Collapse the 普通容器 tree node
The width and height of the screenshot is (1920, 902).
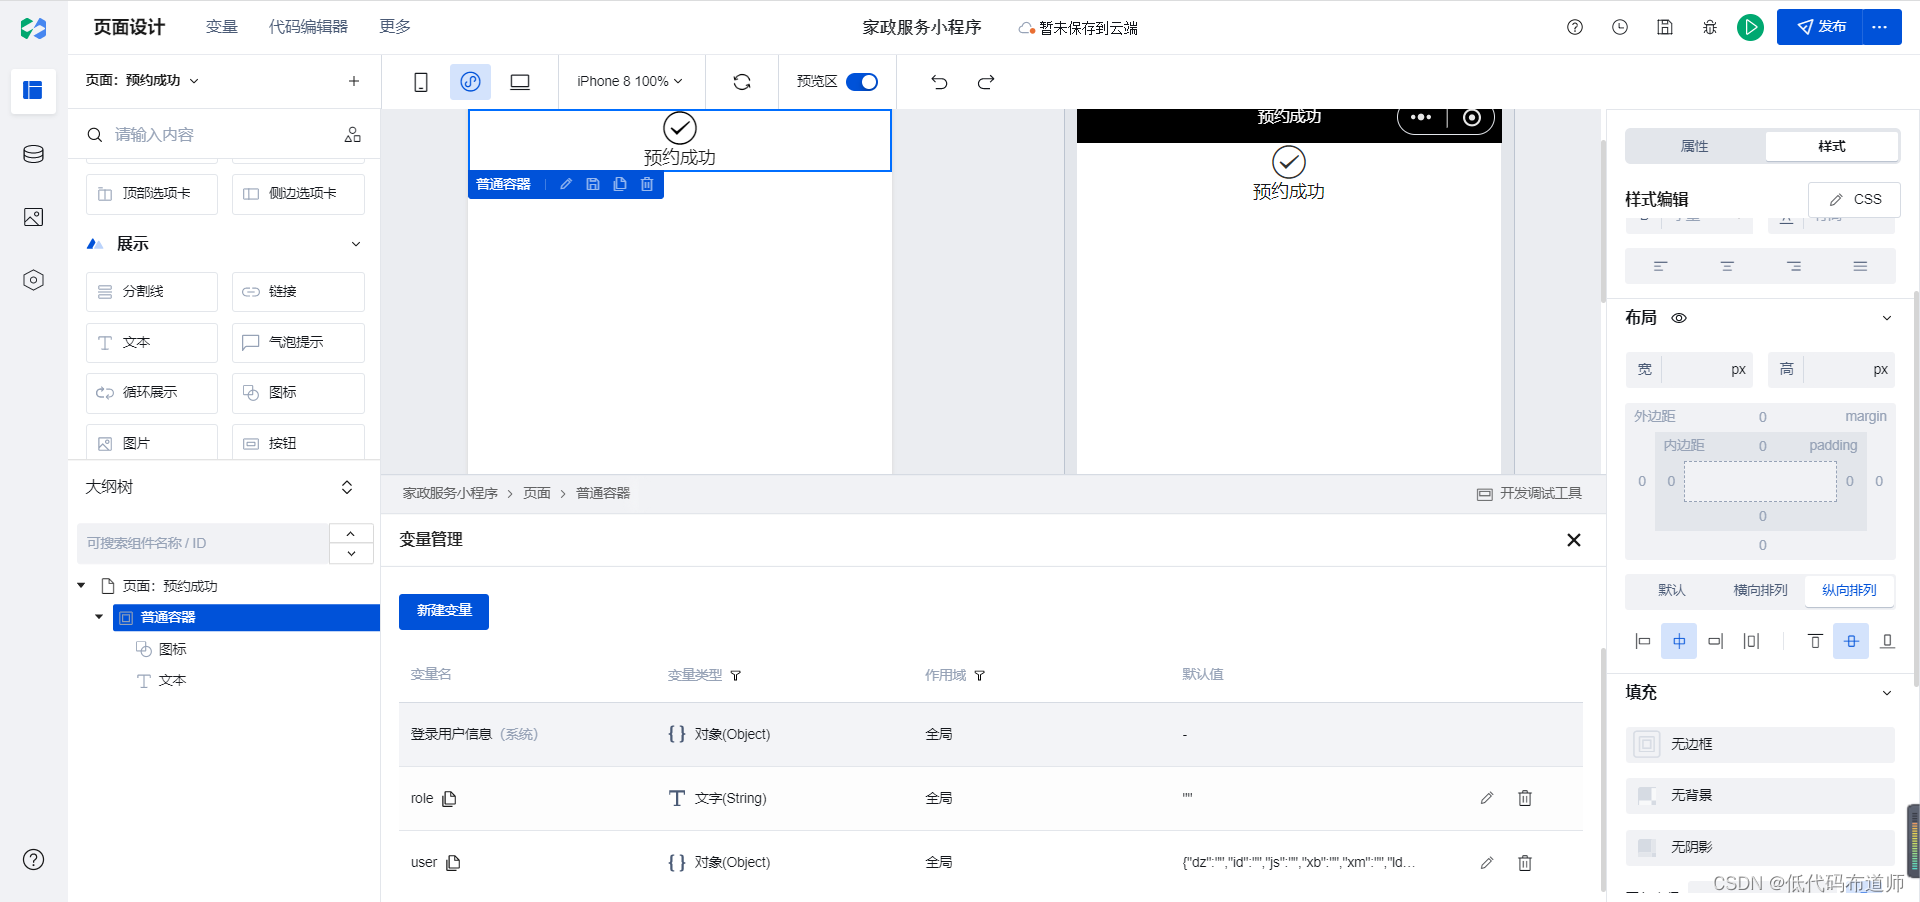99,617
